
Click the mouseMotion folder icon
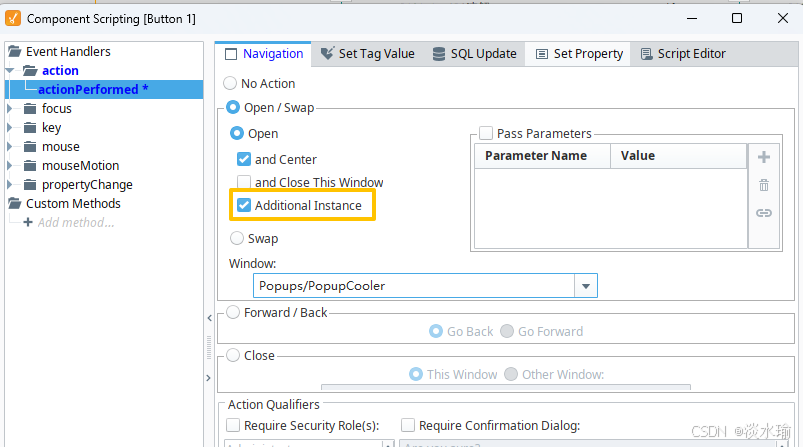click(x=30, y=165)
